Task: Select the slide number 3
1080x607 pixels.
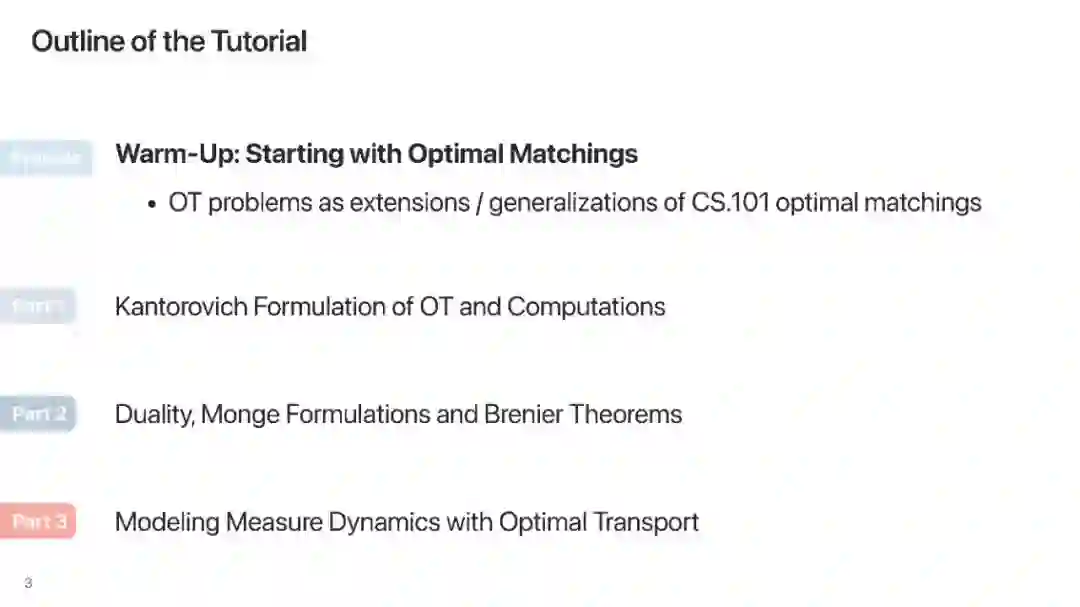Action: point(28,582)
